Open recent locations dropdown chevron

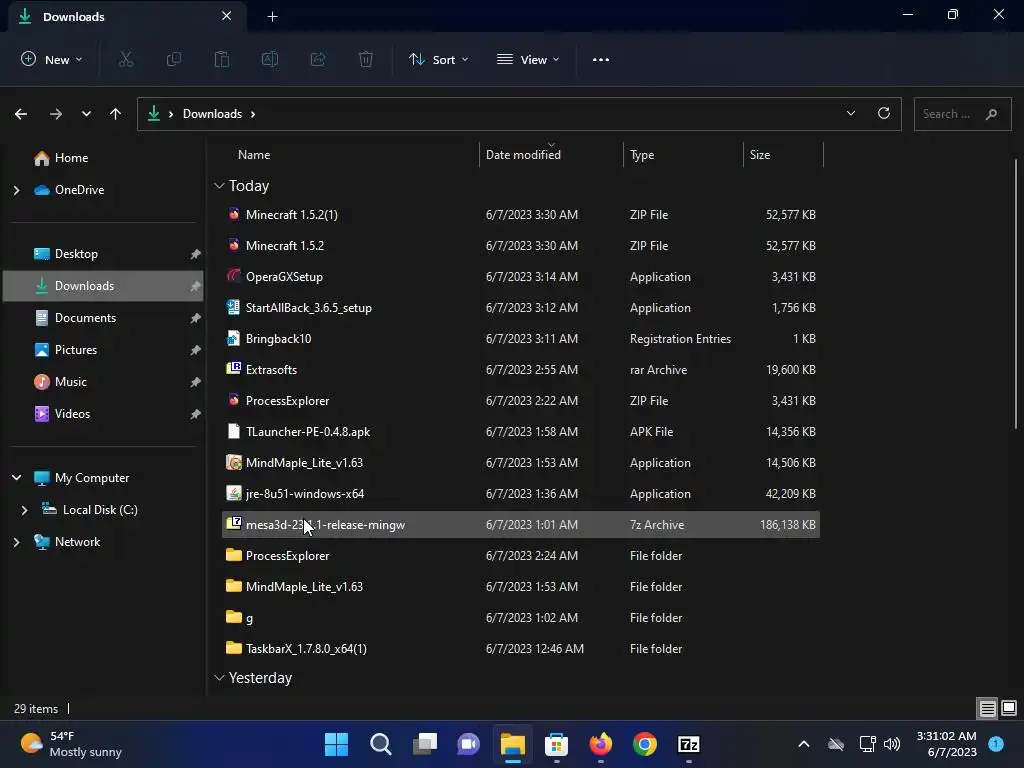point(86,114)
